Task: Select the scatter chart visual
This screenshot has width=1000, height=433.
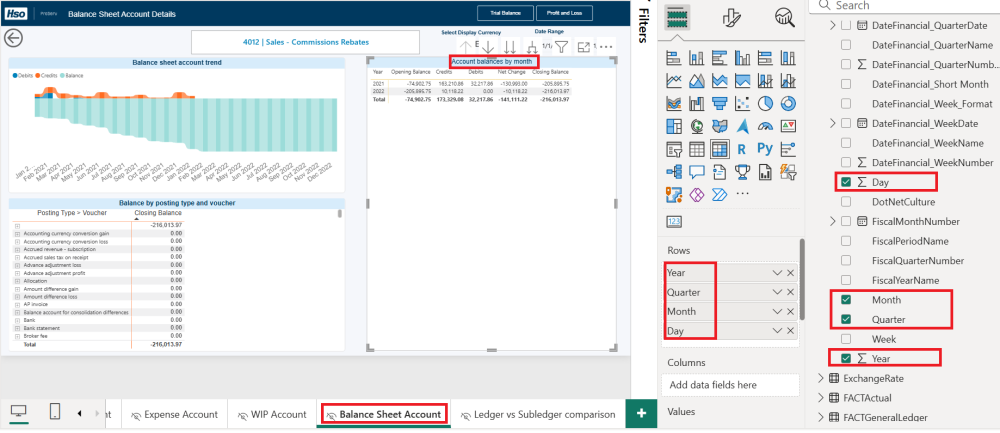Action: coord(743,103)
